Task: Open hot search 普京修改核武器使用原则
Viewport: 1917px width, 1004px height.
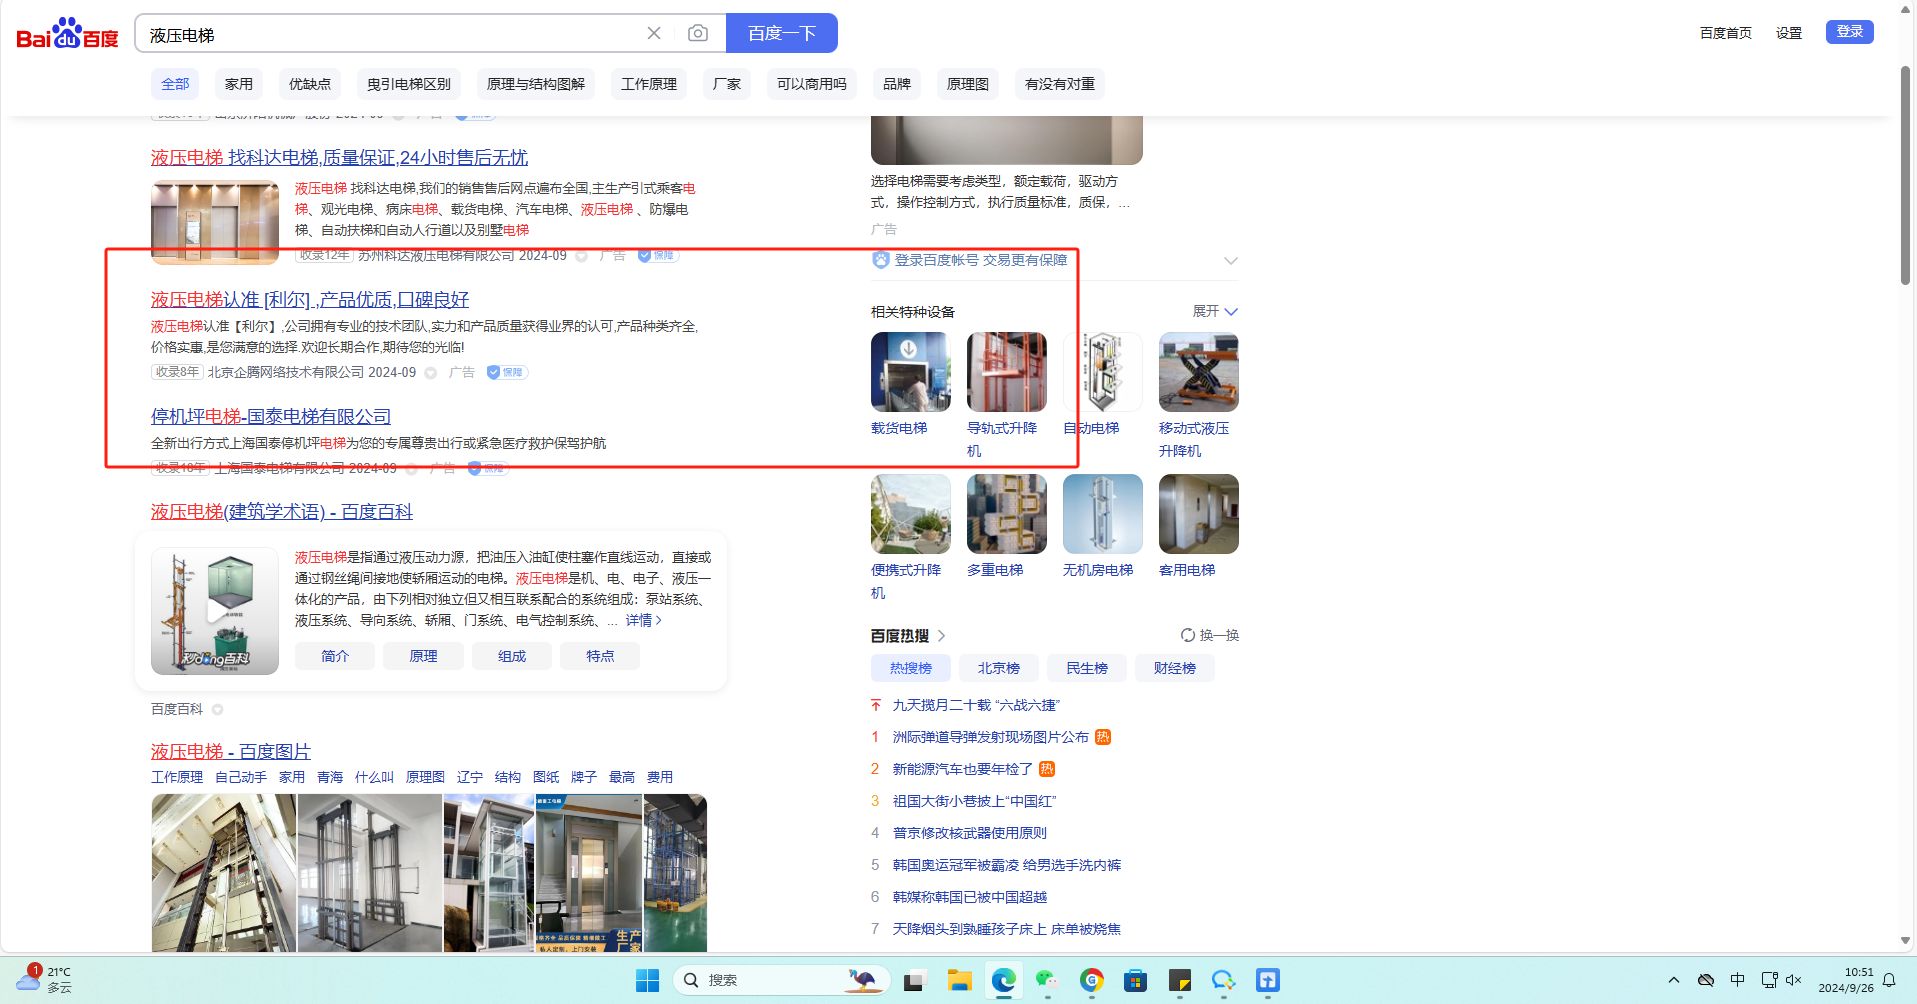Action: (x=970, y=833)
